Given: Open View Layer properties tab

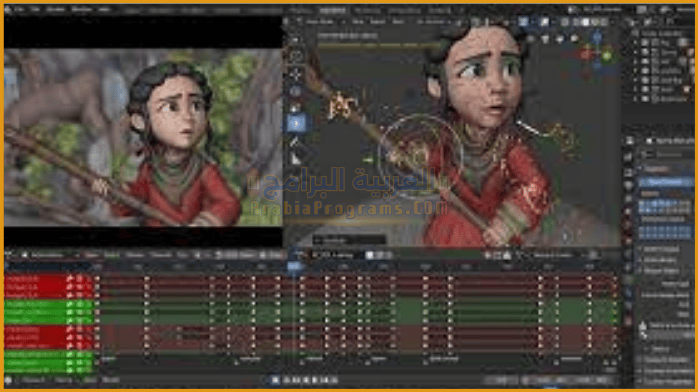Looking at the screenshot, I should pyautogui.click(x=629, y=185).
